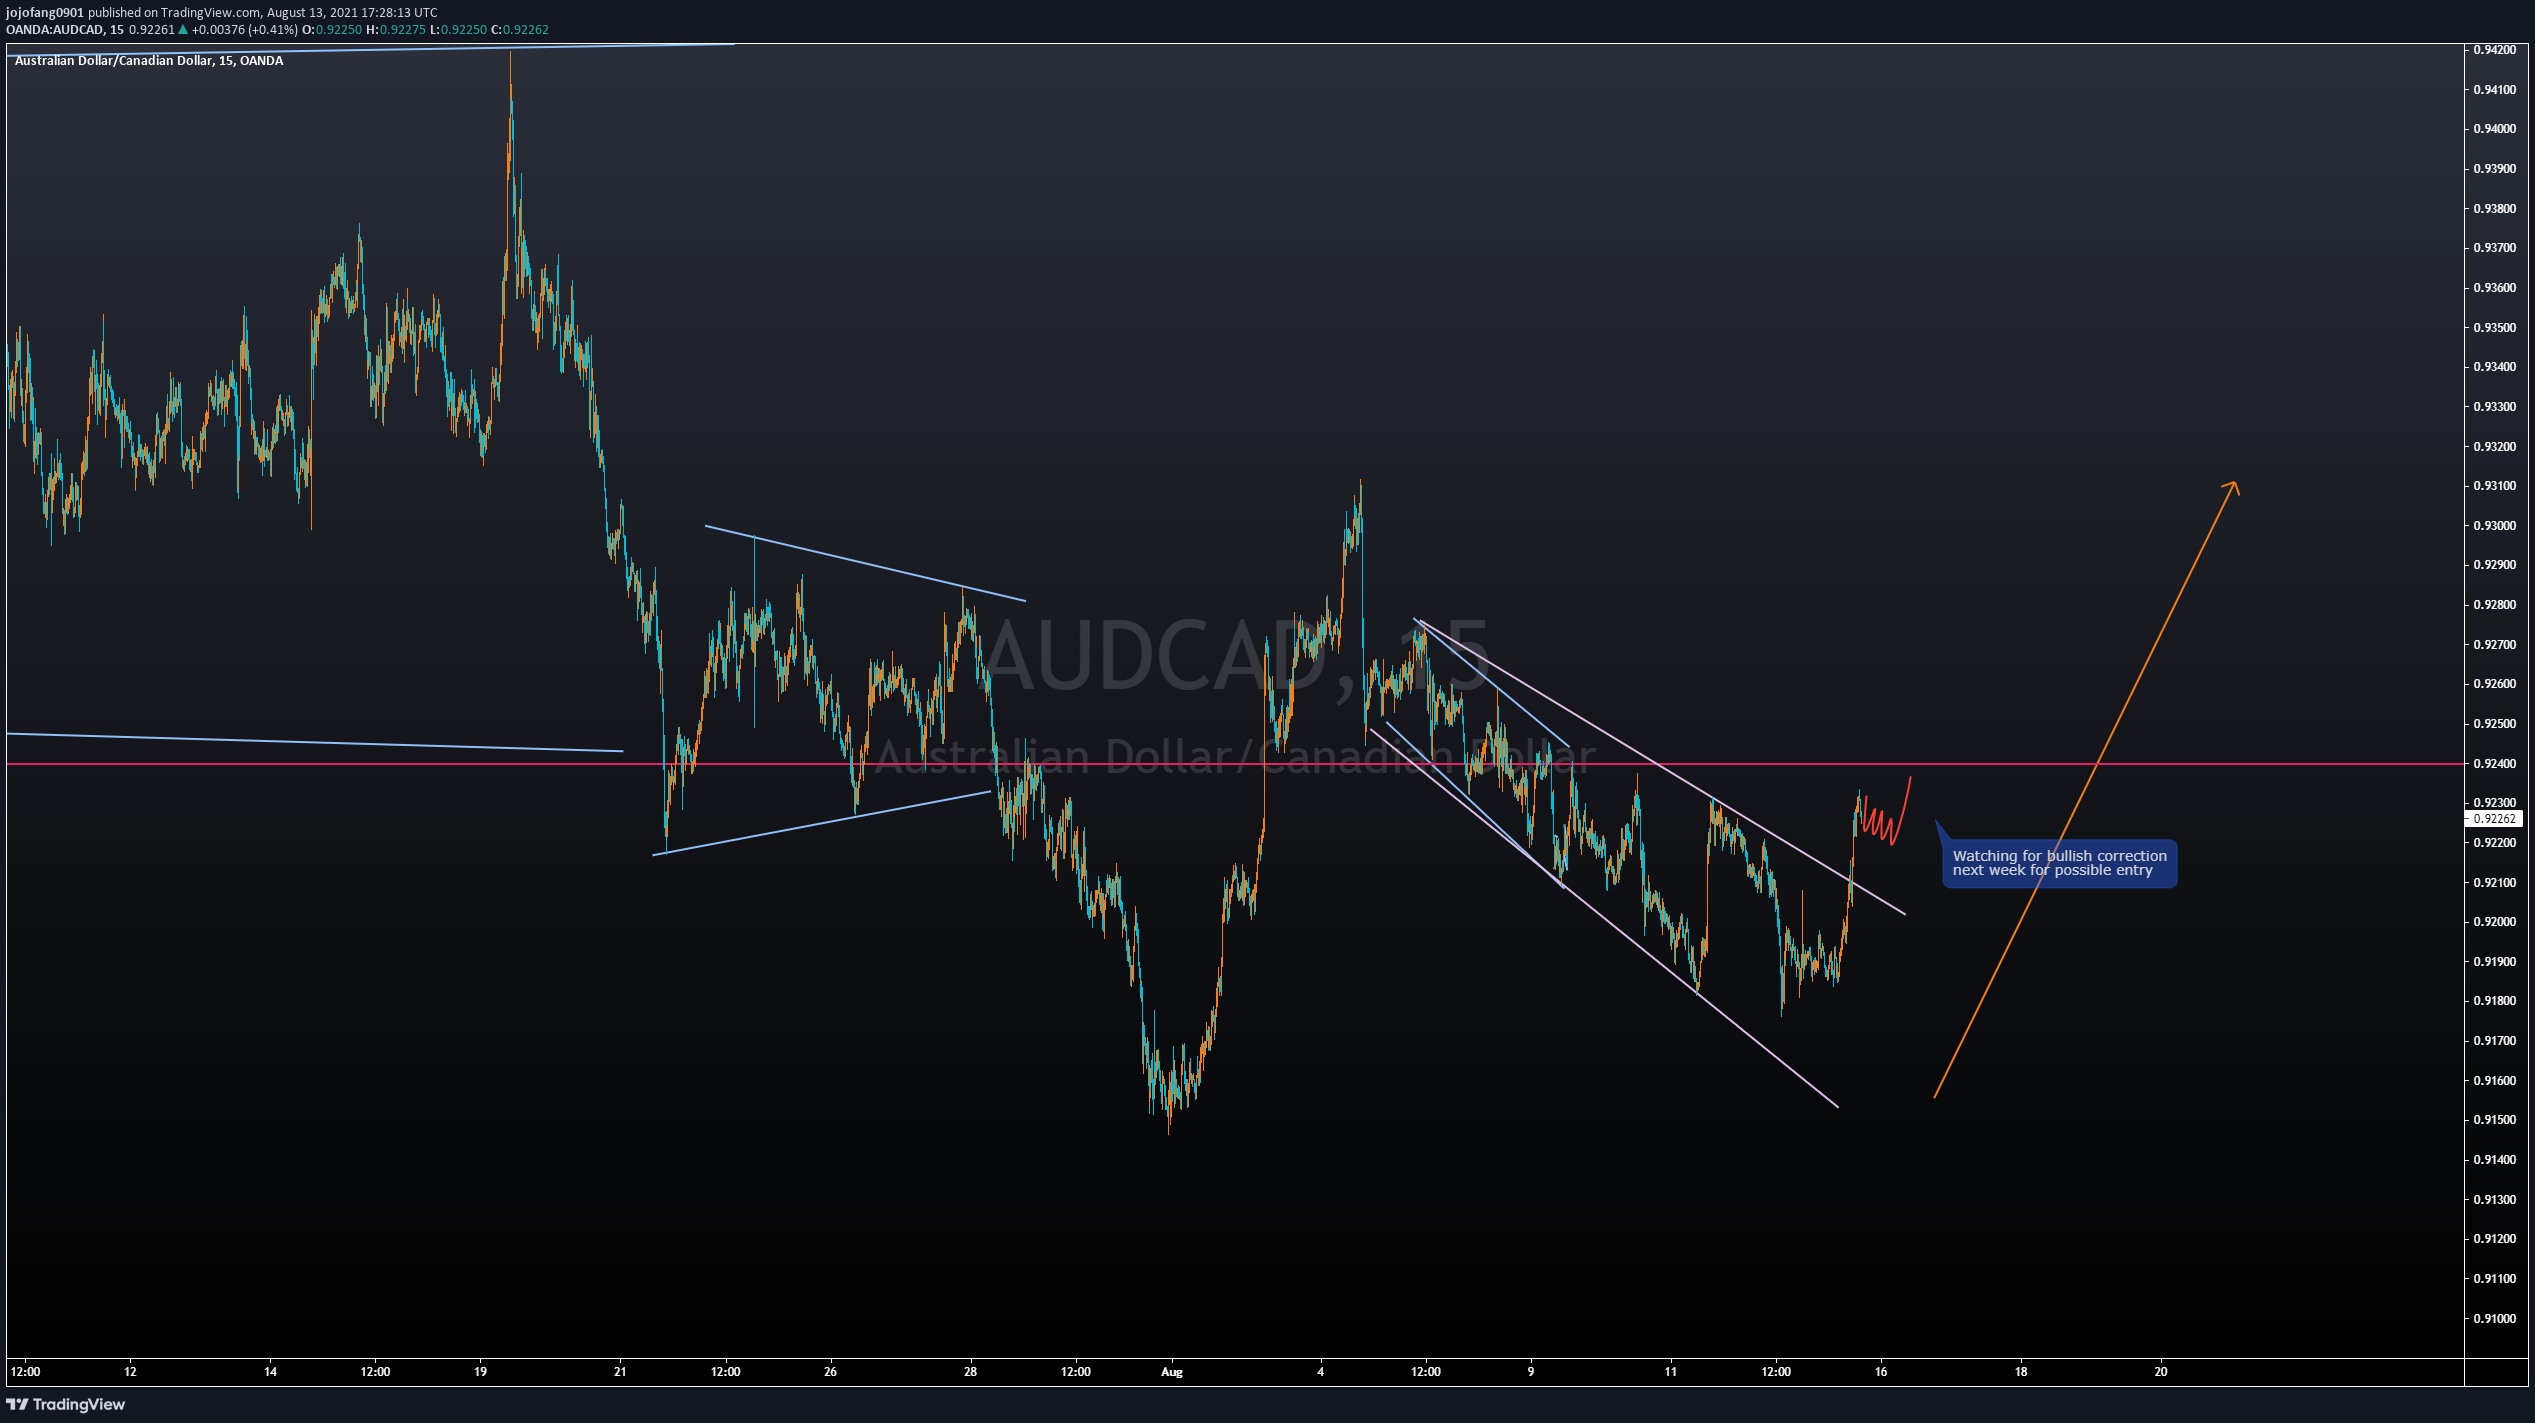Click the '18' date on the time axis
The image size is (2535, 1423).
[2021, 1372]
